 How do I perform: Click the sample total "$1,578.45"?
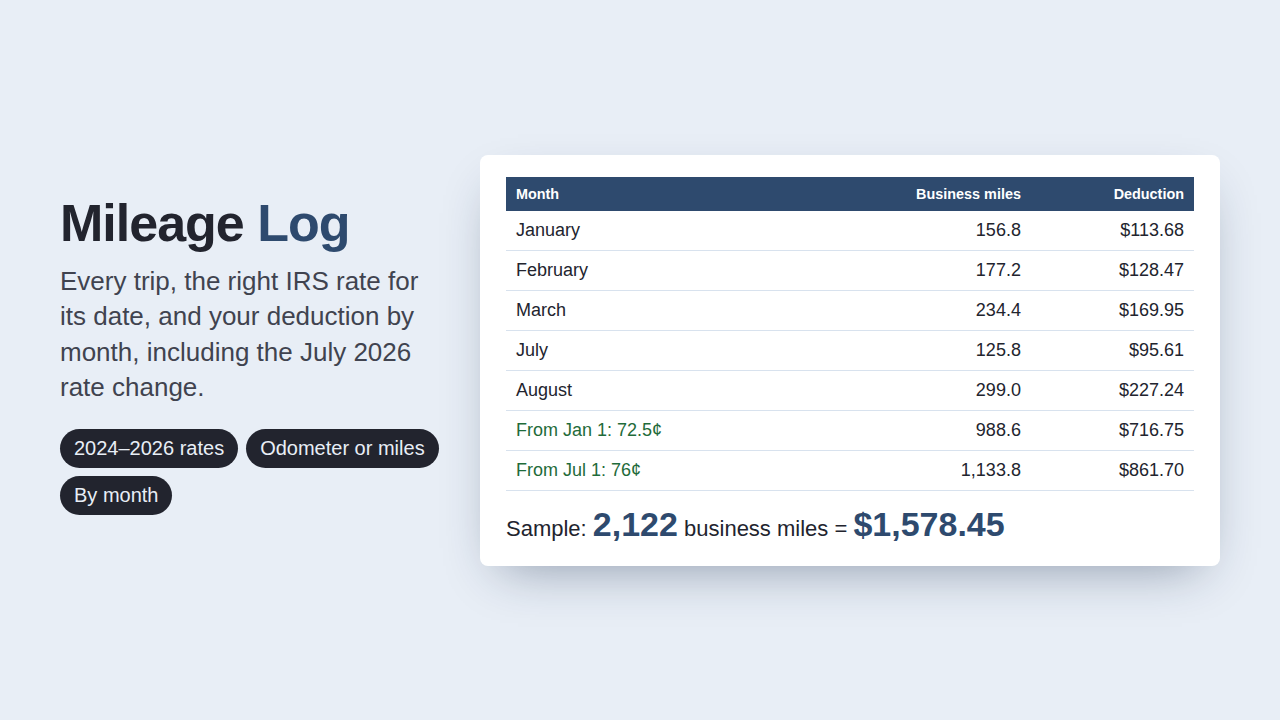[x=929, y=525]
